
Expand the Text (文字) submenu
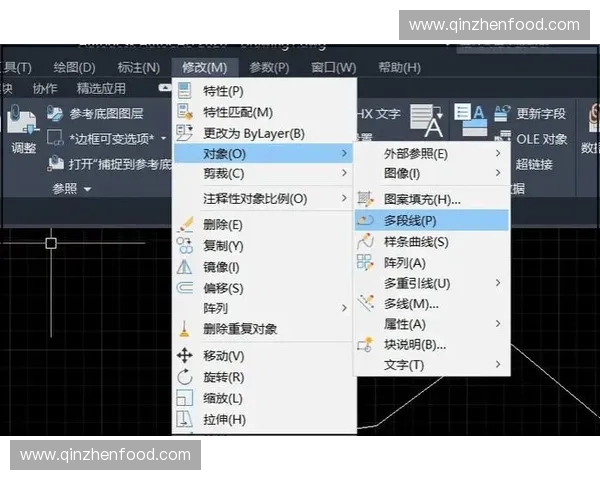point(498,364)
